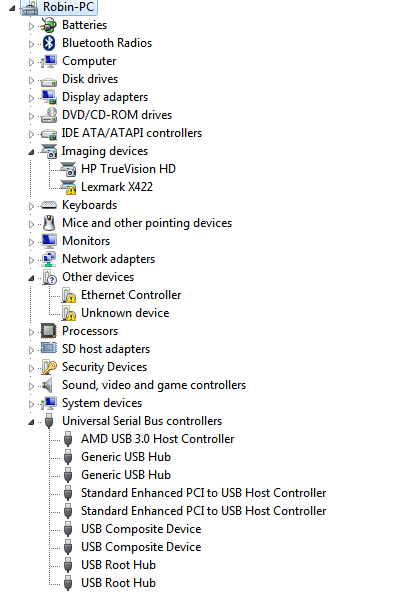The image size is (417, 599).
Task: Click the Bluetooth Radios icon
Action: point(49,43)
